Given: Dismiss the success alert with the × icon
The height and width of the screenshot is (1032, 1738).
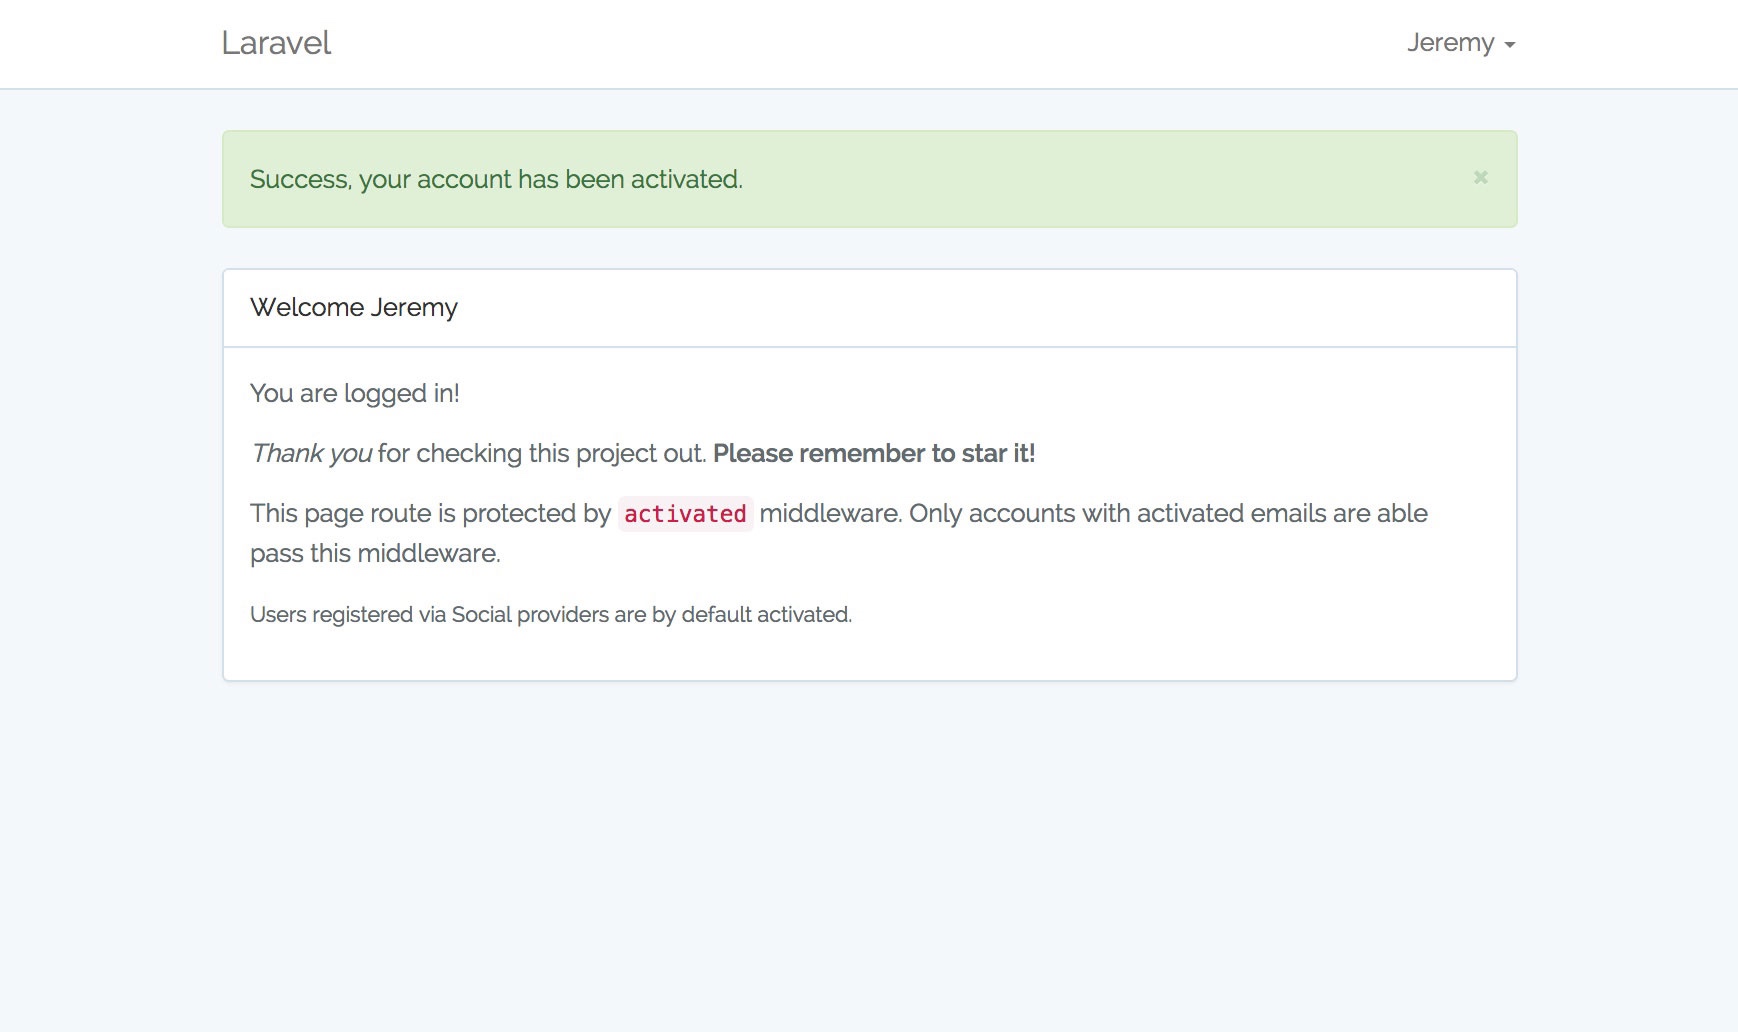Looking at the screenshot, I should 1481,177.
